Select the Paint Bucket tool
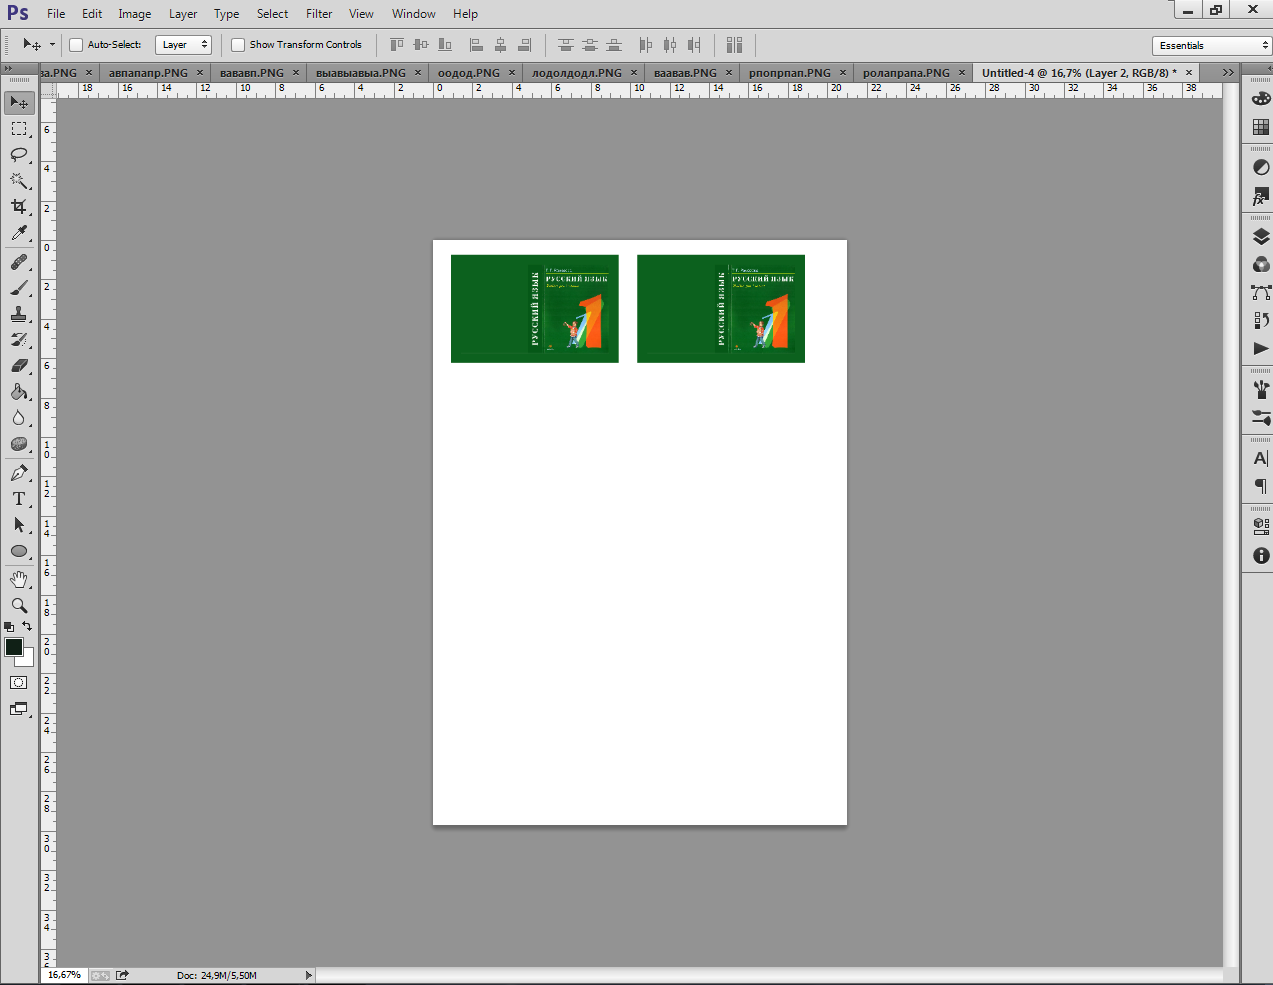Screen dimensions: 1273x985 pyautogui.click(x=19, y=392)
